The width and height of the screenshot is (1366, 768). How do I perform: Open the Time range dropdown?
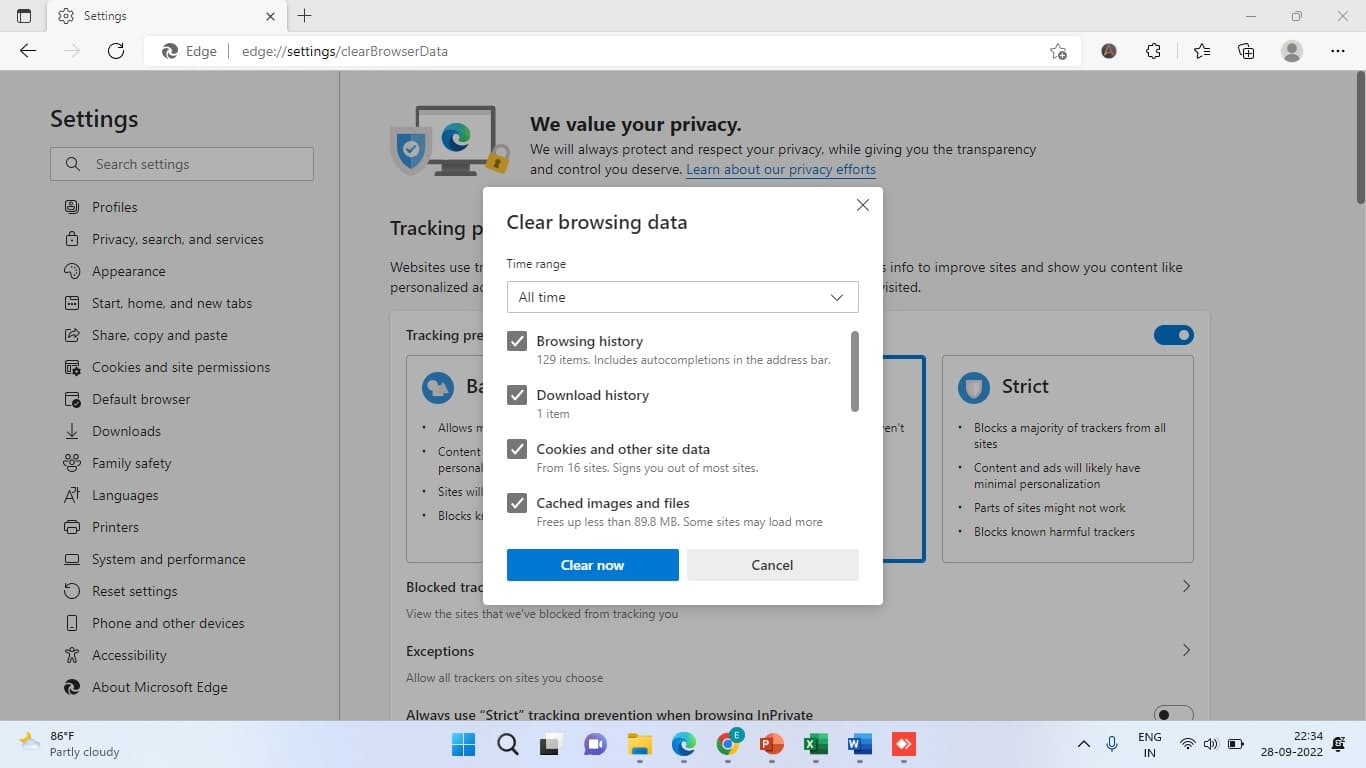click(682, 297)
